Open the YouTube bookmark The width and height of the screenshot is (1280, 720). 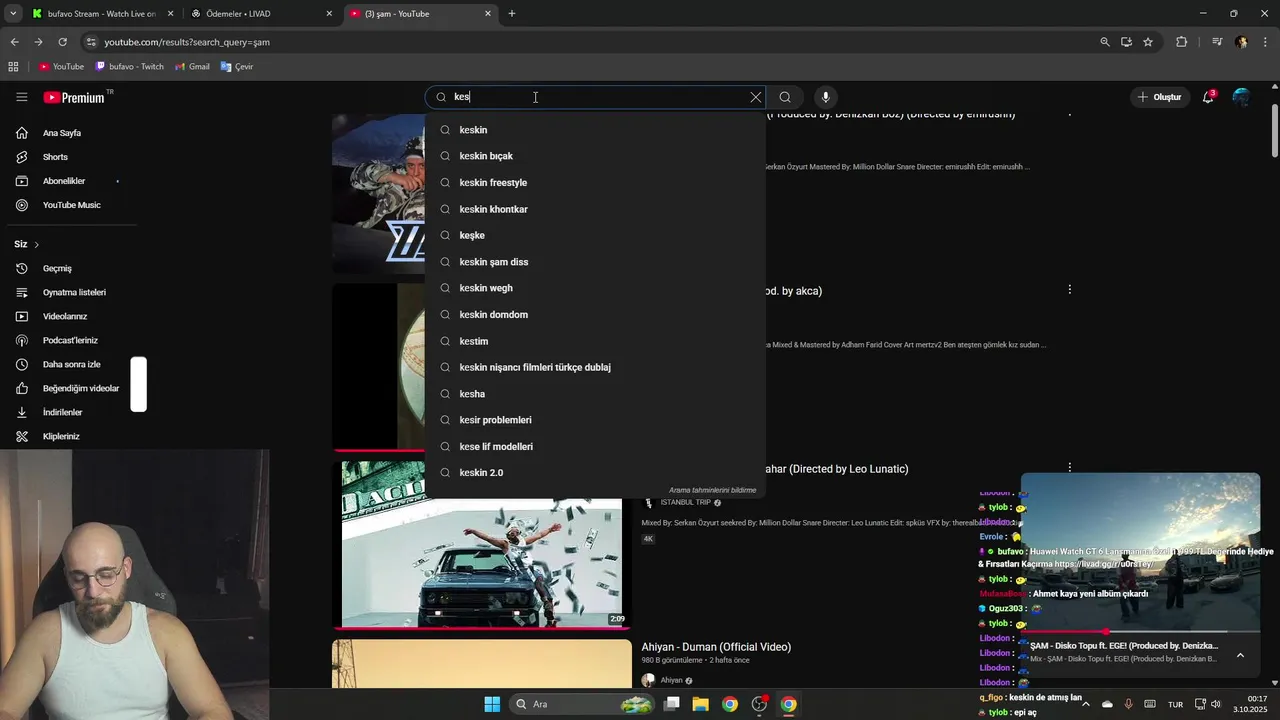tap(62, 67)
